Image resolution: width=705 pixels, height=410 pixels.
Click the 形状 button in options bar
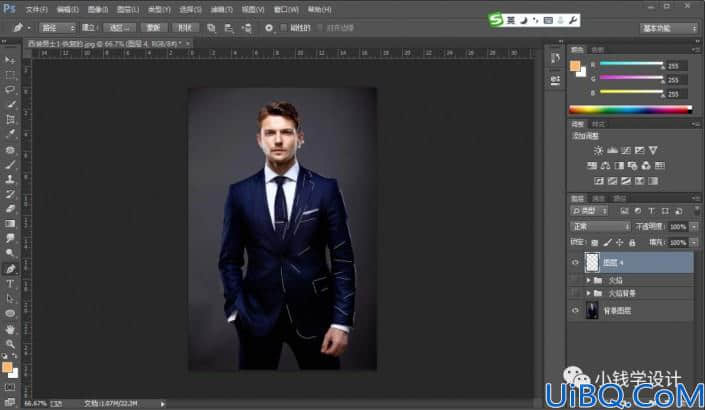[185, 28]
